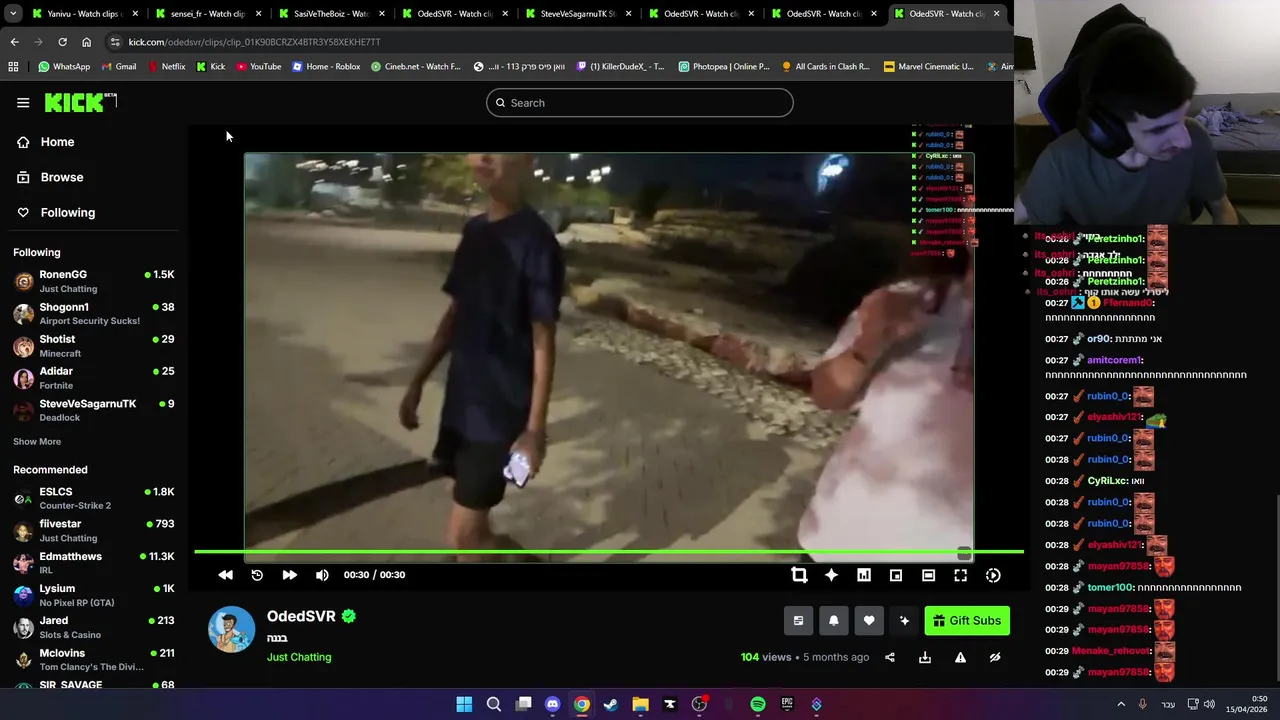The height and width of the screenshot is (720, 1280).
Task: Switch to the sensei_fr browser tab
Action: tap(208, 13)
